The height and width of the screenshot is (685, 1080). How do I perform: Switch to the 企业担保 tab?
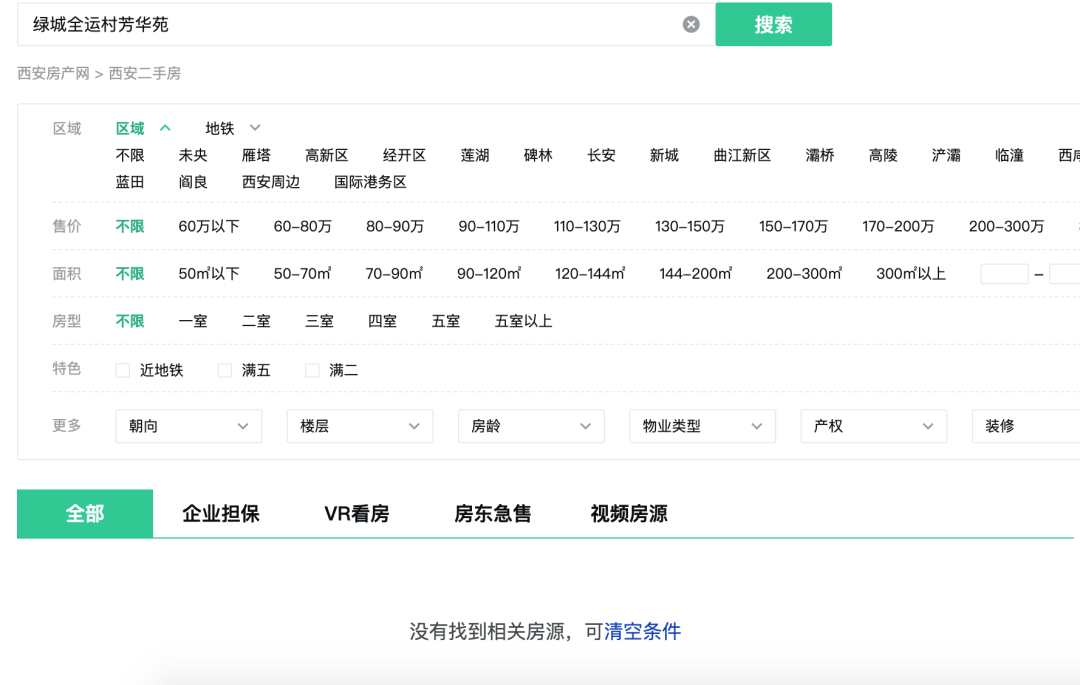pos(221,514)
